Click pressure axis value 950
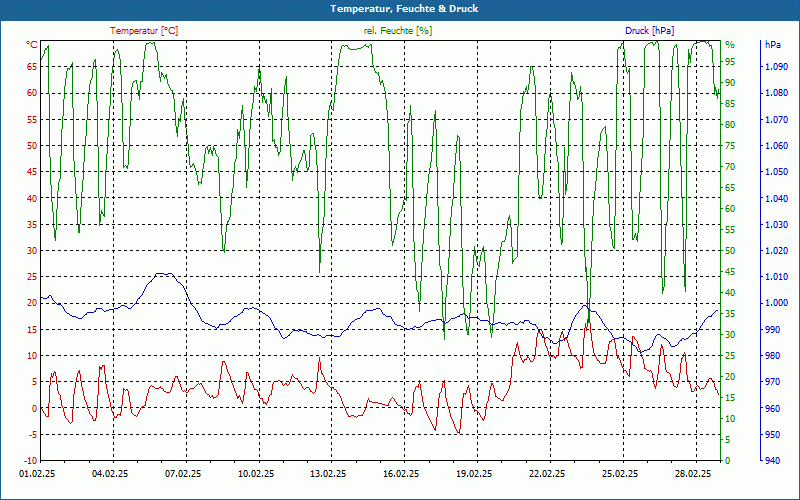The width and height of the screenshot is (800, 500). [772, 435]
